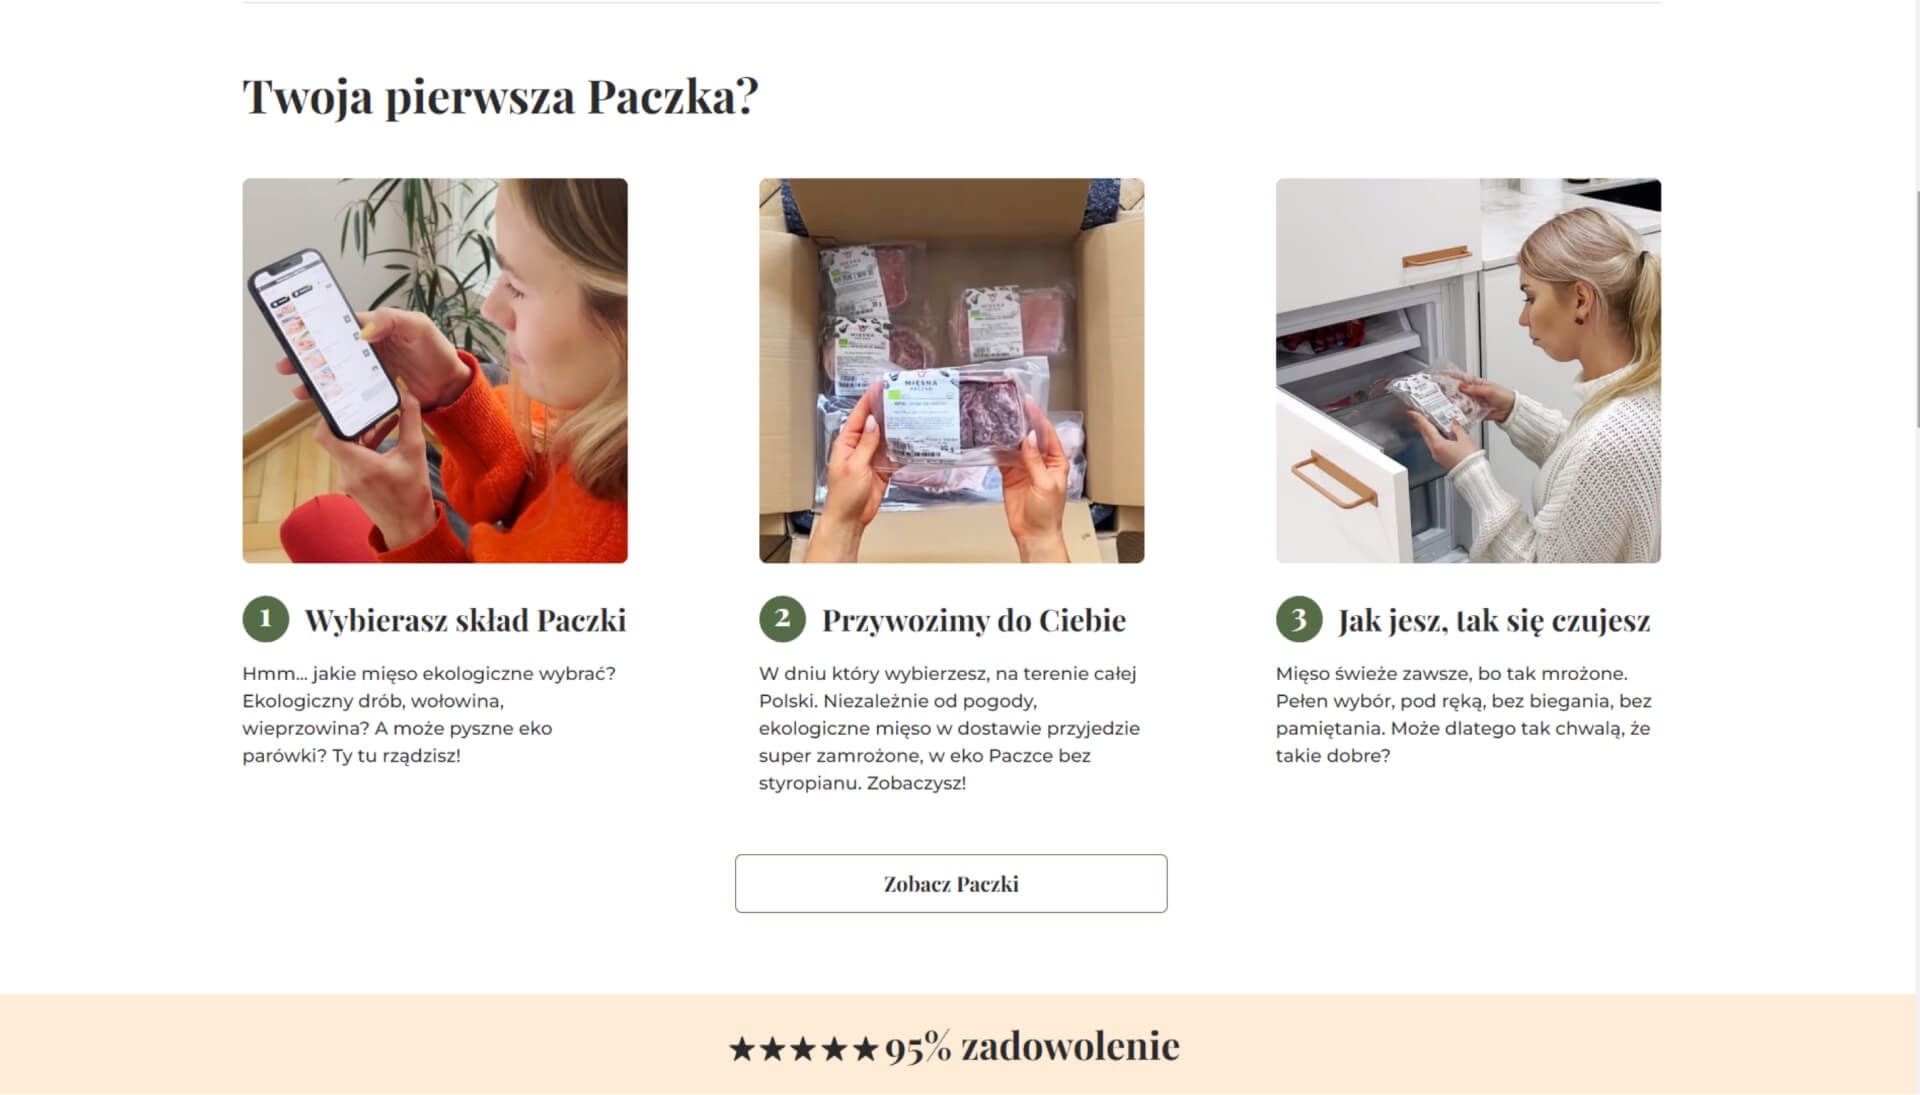Viewport: 1920px width, 1095px height.
Task: Select the meat box unpacking photo
Action: 951,371
